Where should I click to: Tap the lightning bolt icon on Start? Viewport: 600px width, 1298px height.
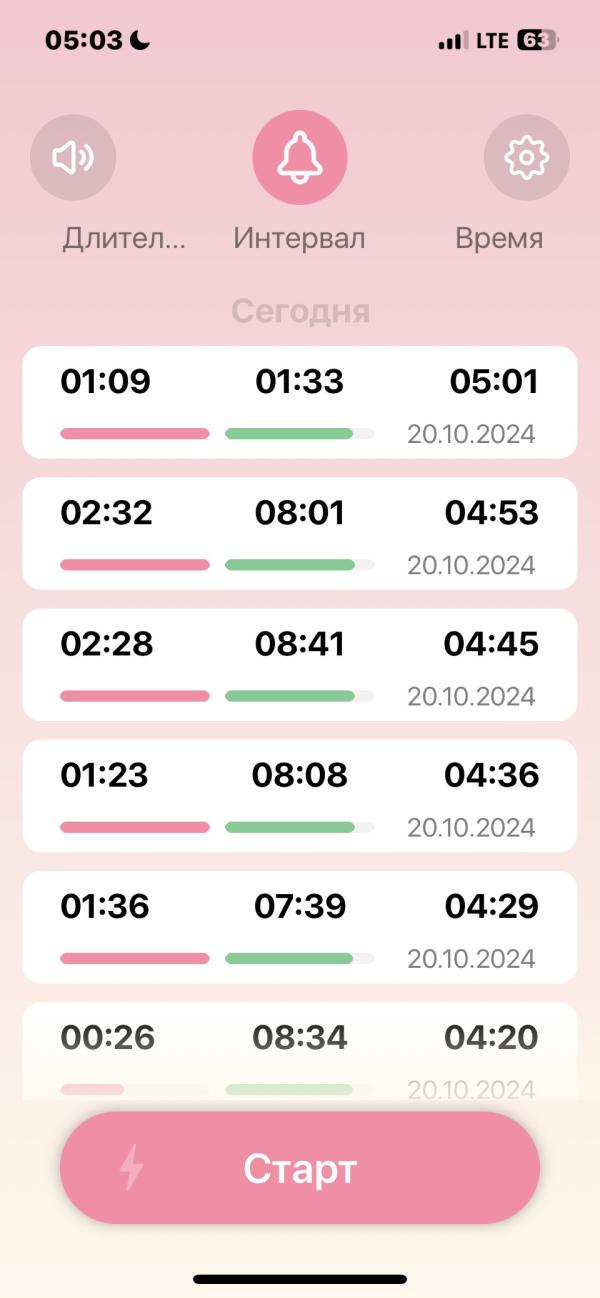[x=131, y=1168]
